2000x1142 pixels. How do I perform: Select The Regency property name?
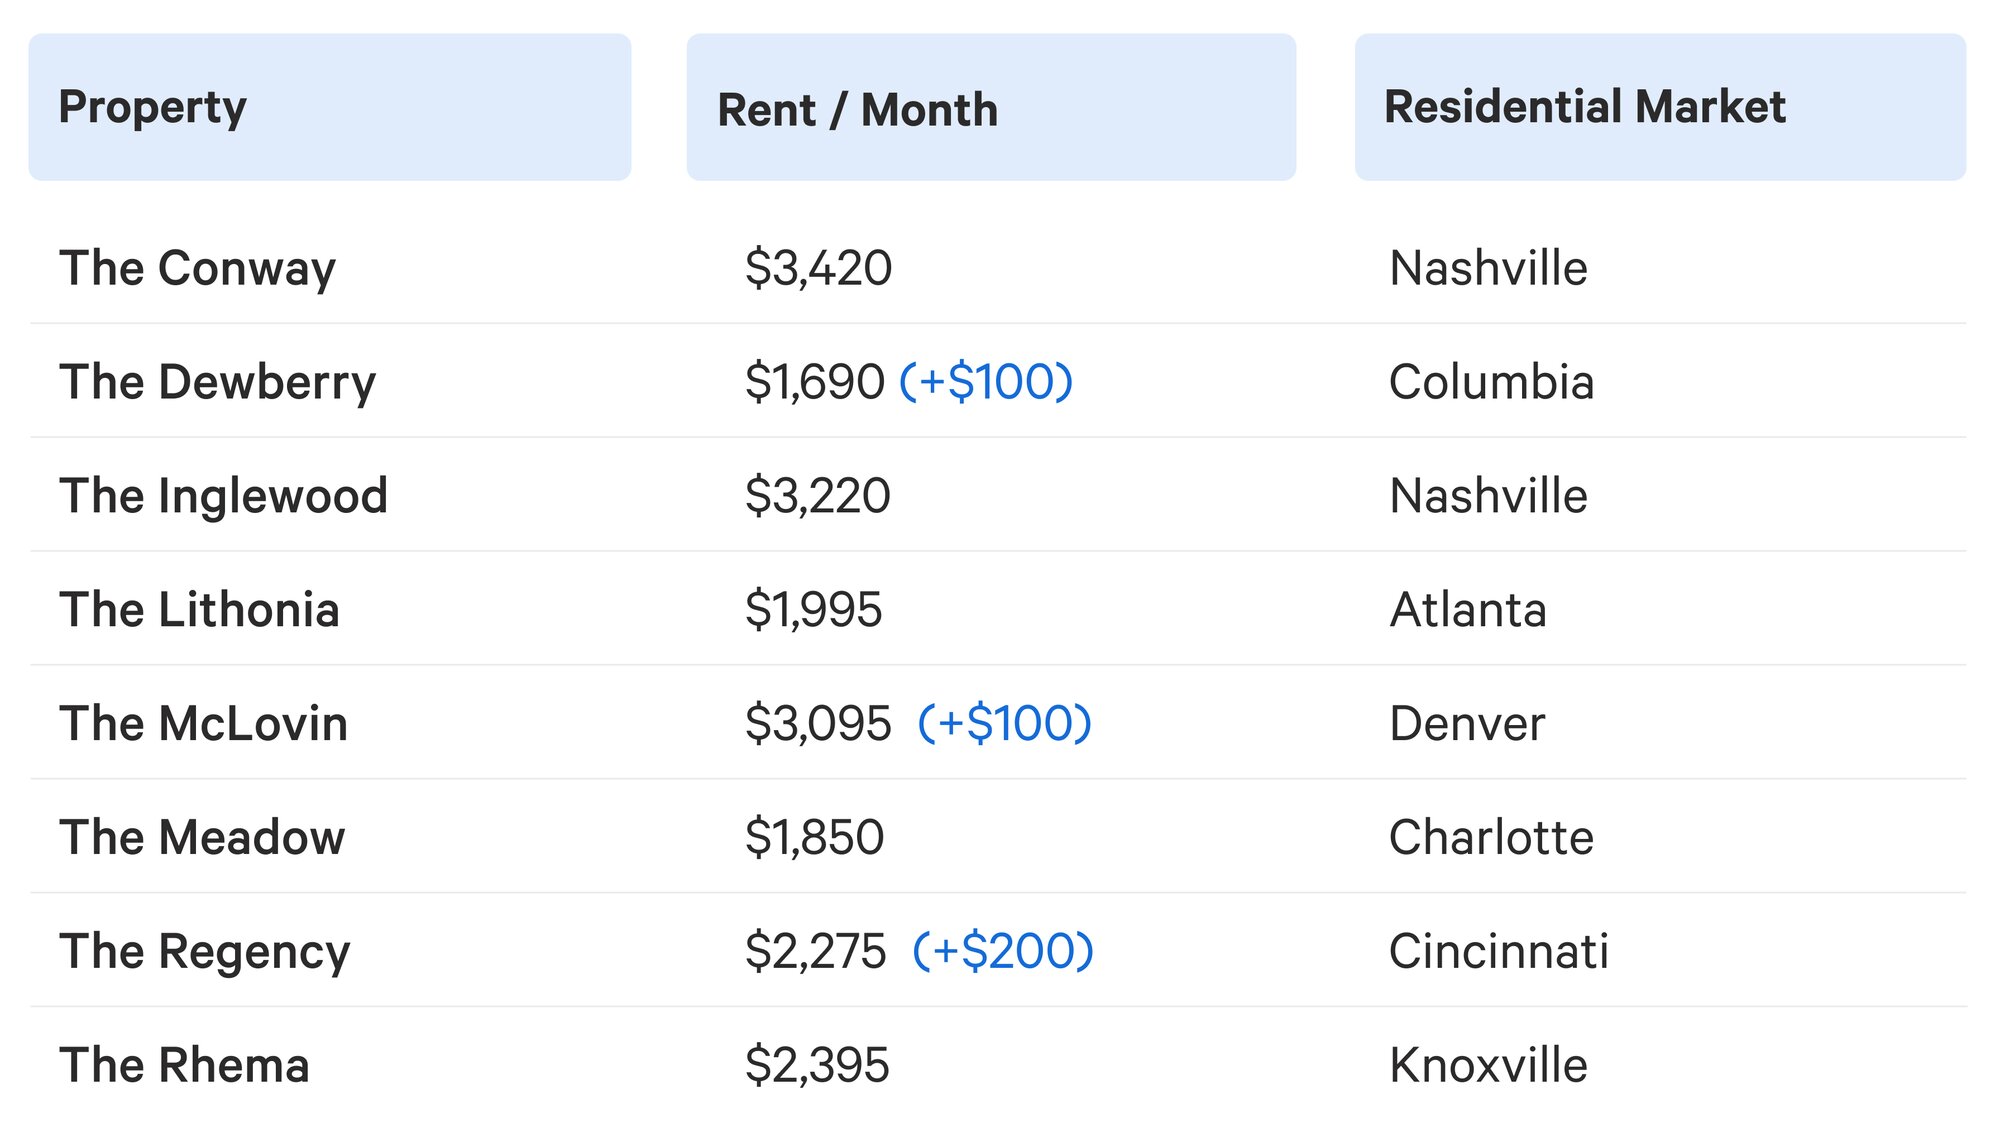coord(205,952)
